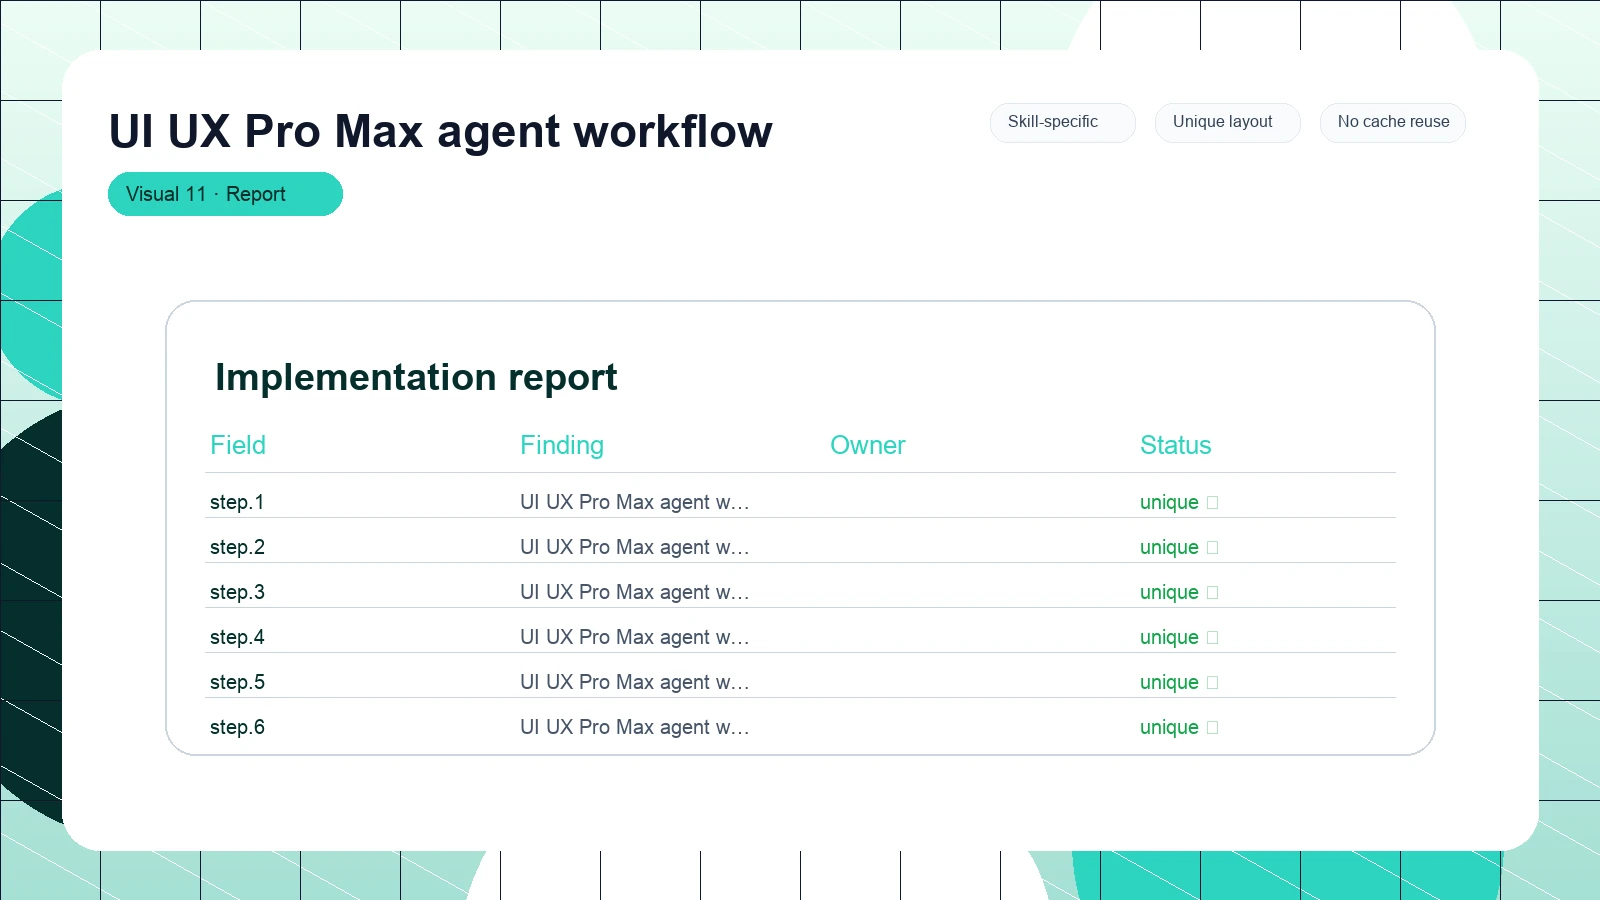1600x900 pixels.
Task: Click the finding text in step.2 row
Action: coord(634,547)
